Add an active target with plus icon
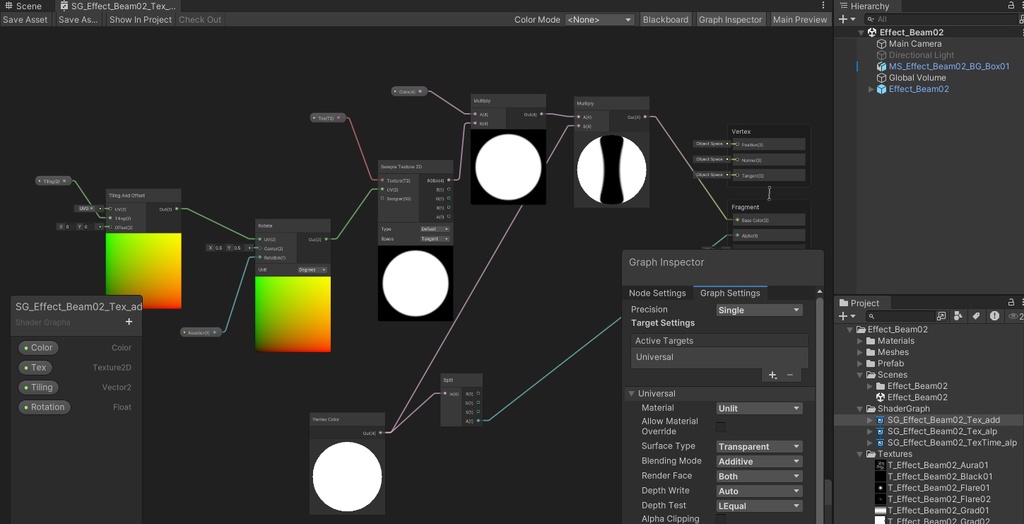Image resolution: width=1024 pixels, height=524 pixels. click(773, 375)
